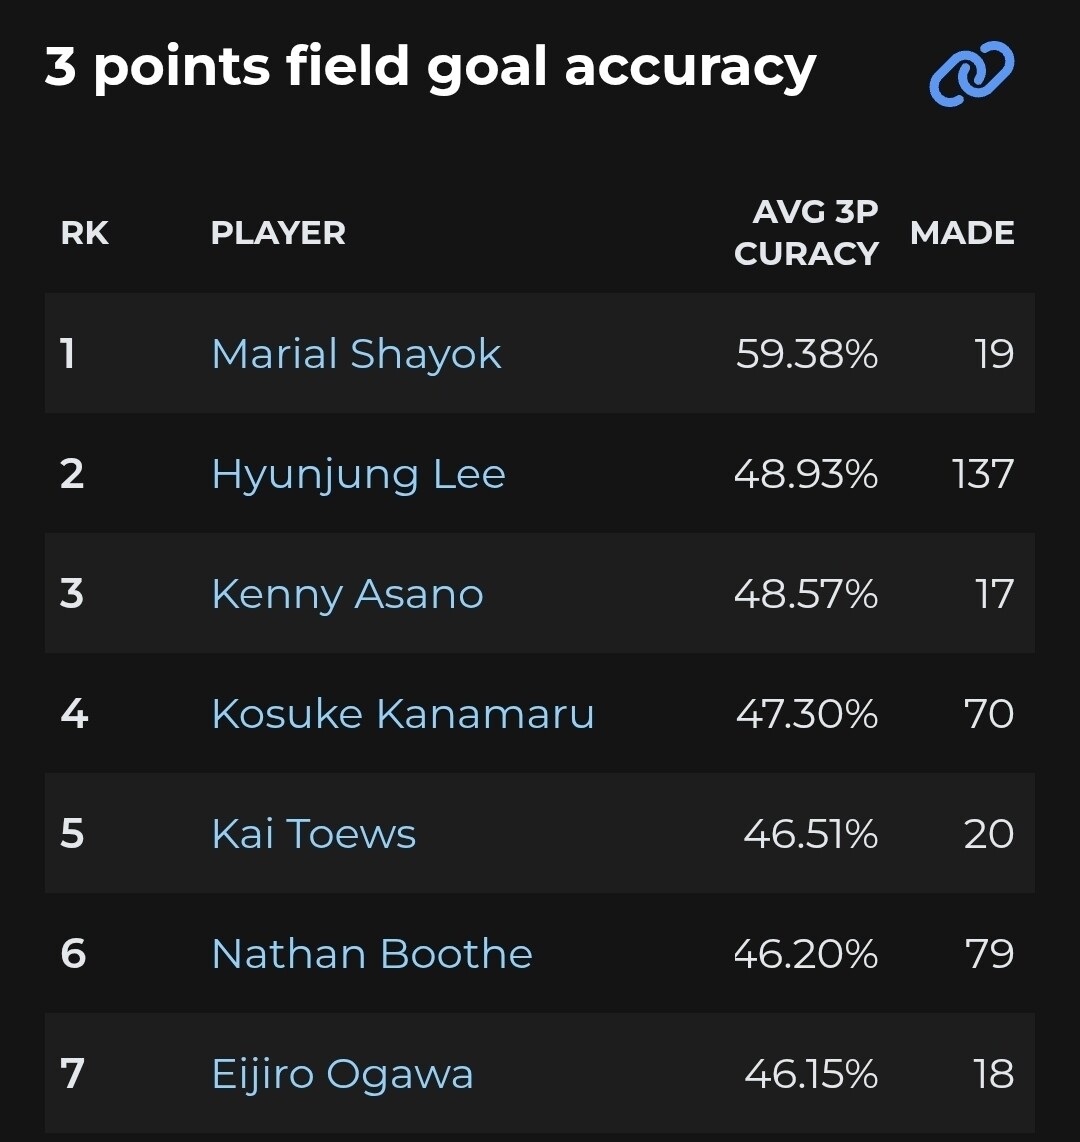Click the MADE column header
The width and height of the screenshot is (1080, 1142).
point(962,233)
